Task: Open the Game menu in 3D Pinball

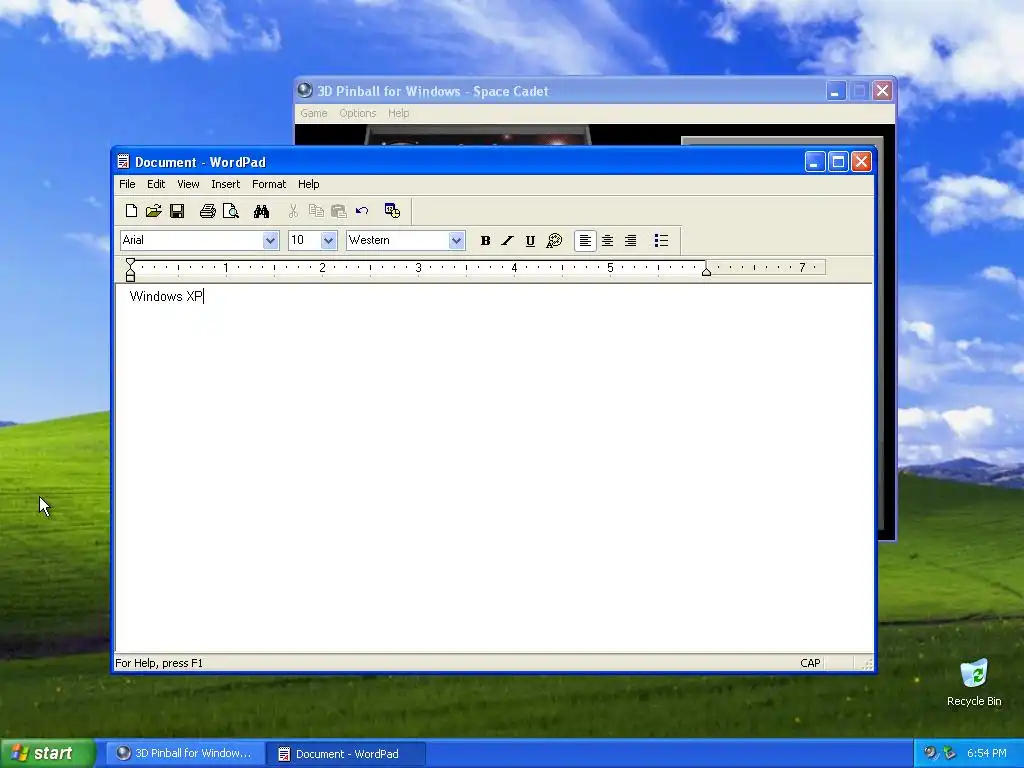Action: tap(313, 113)
